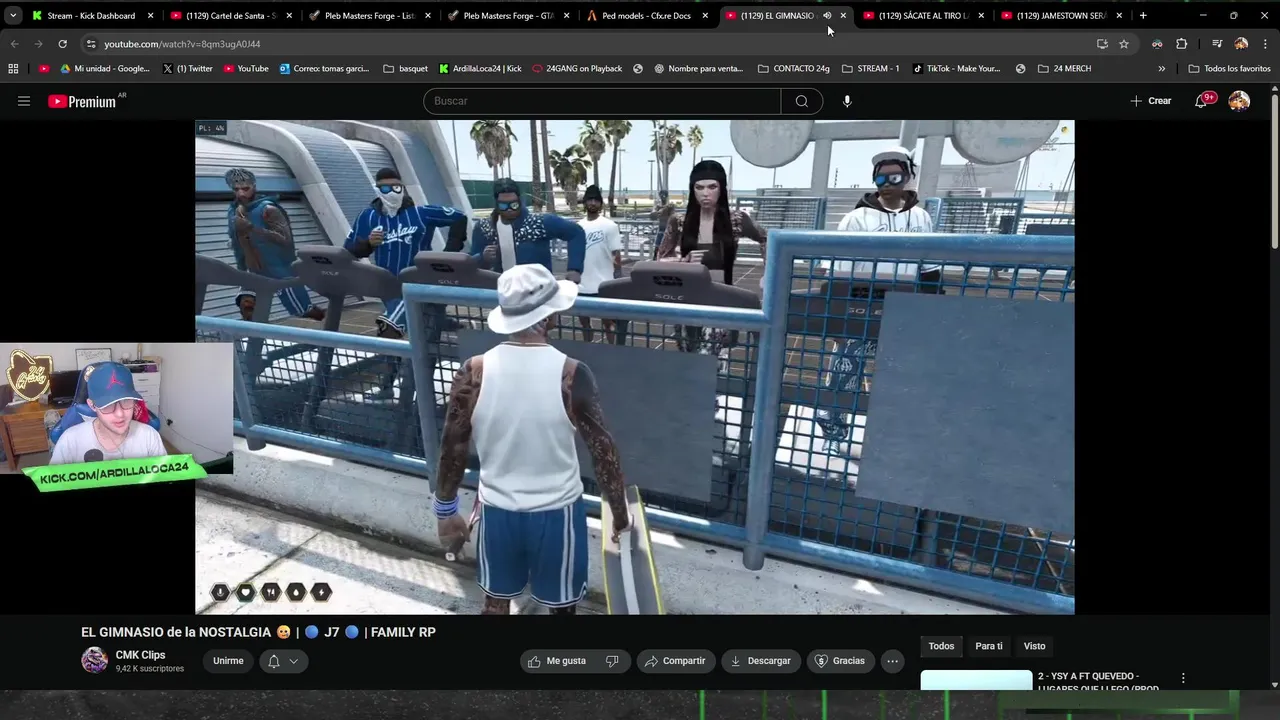Image resolution: width=1280 pixels, height=720 pixels.
Task: Mute the EL GIMNASIO tab audio icon
Action: (827, 16)
